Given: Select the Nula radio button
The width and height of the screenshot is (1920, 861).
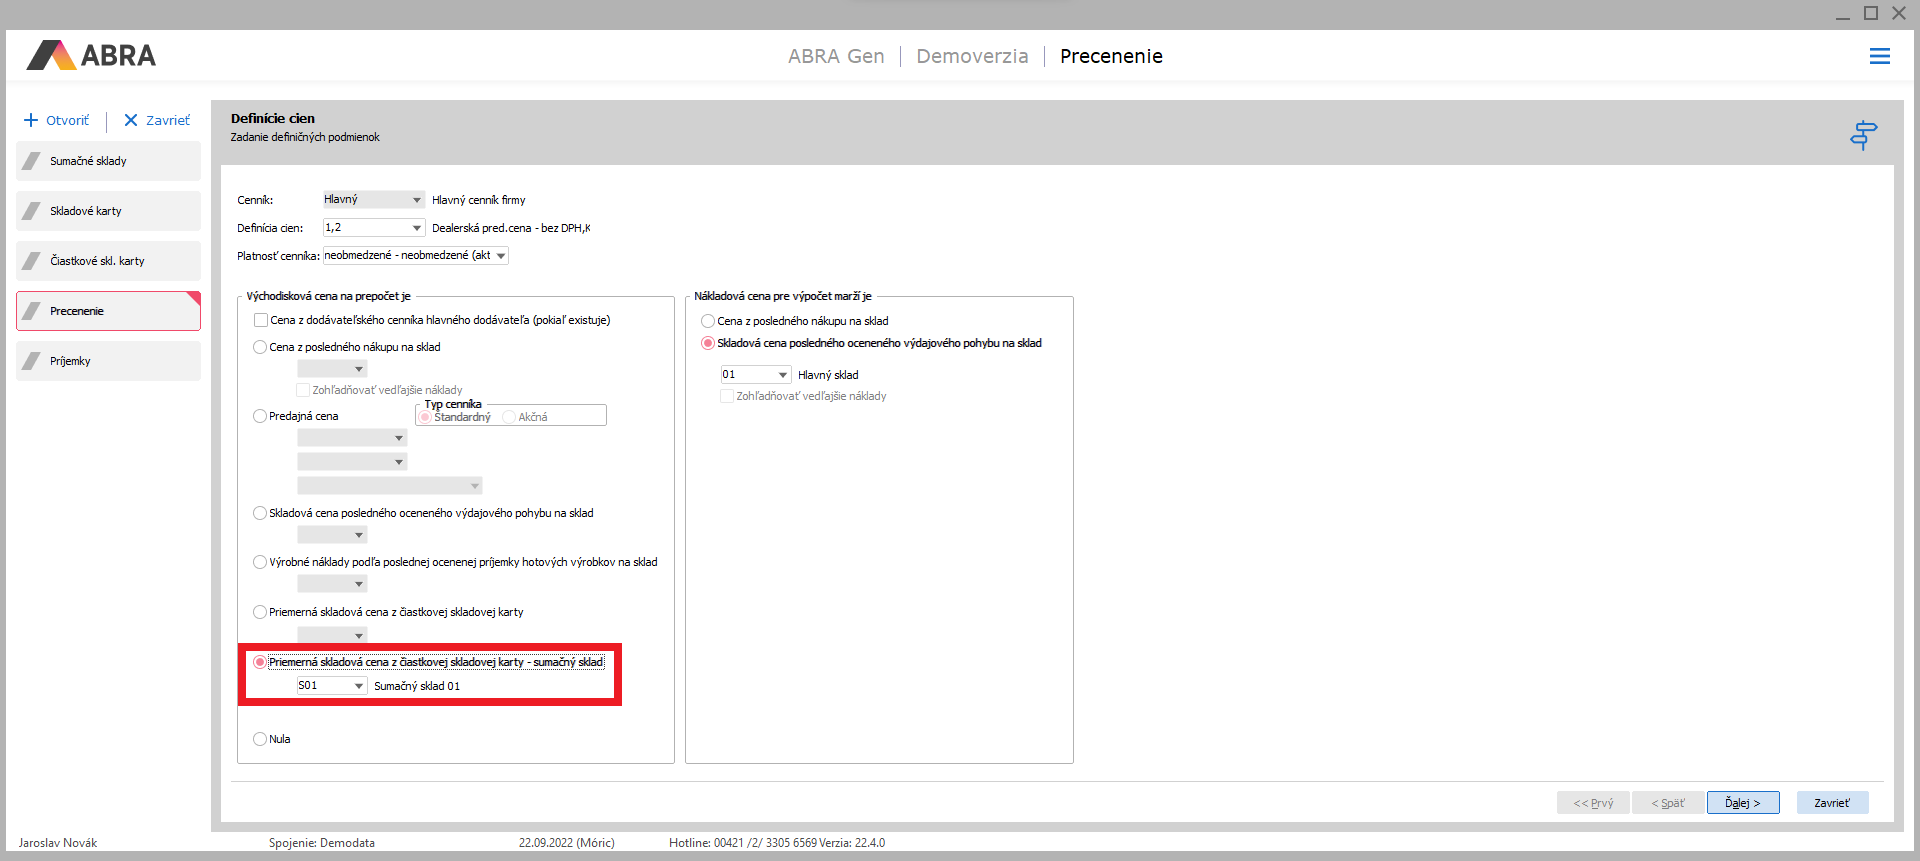Looking at the screenshot, I should click(260, 739).
